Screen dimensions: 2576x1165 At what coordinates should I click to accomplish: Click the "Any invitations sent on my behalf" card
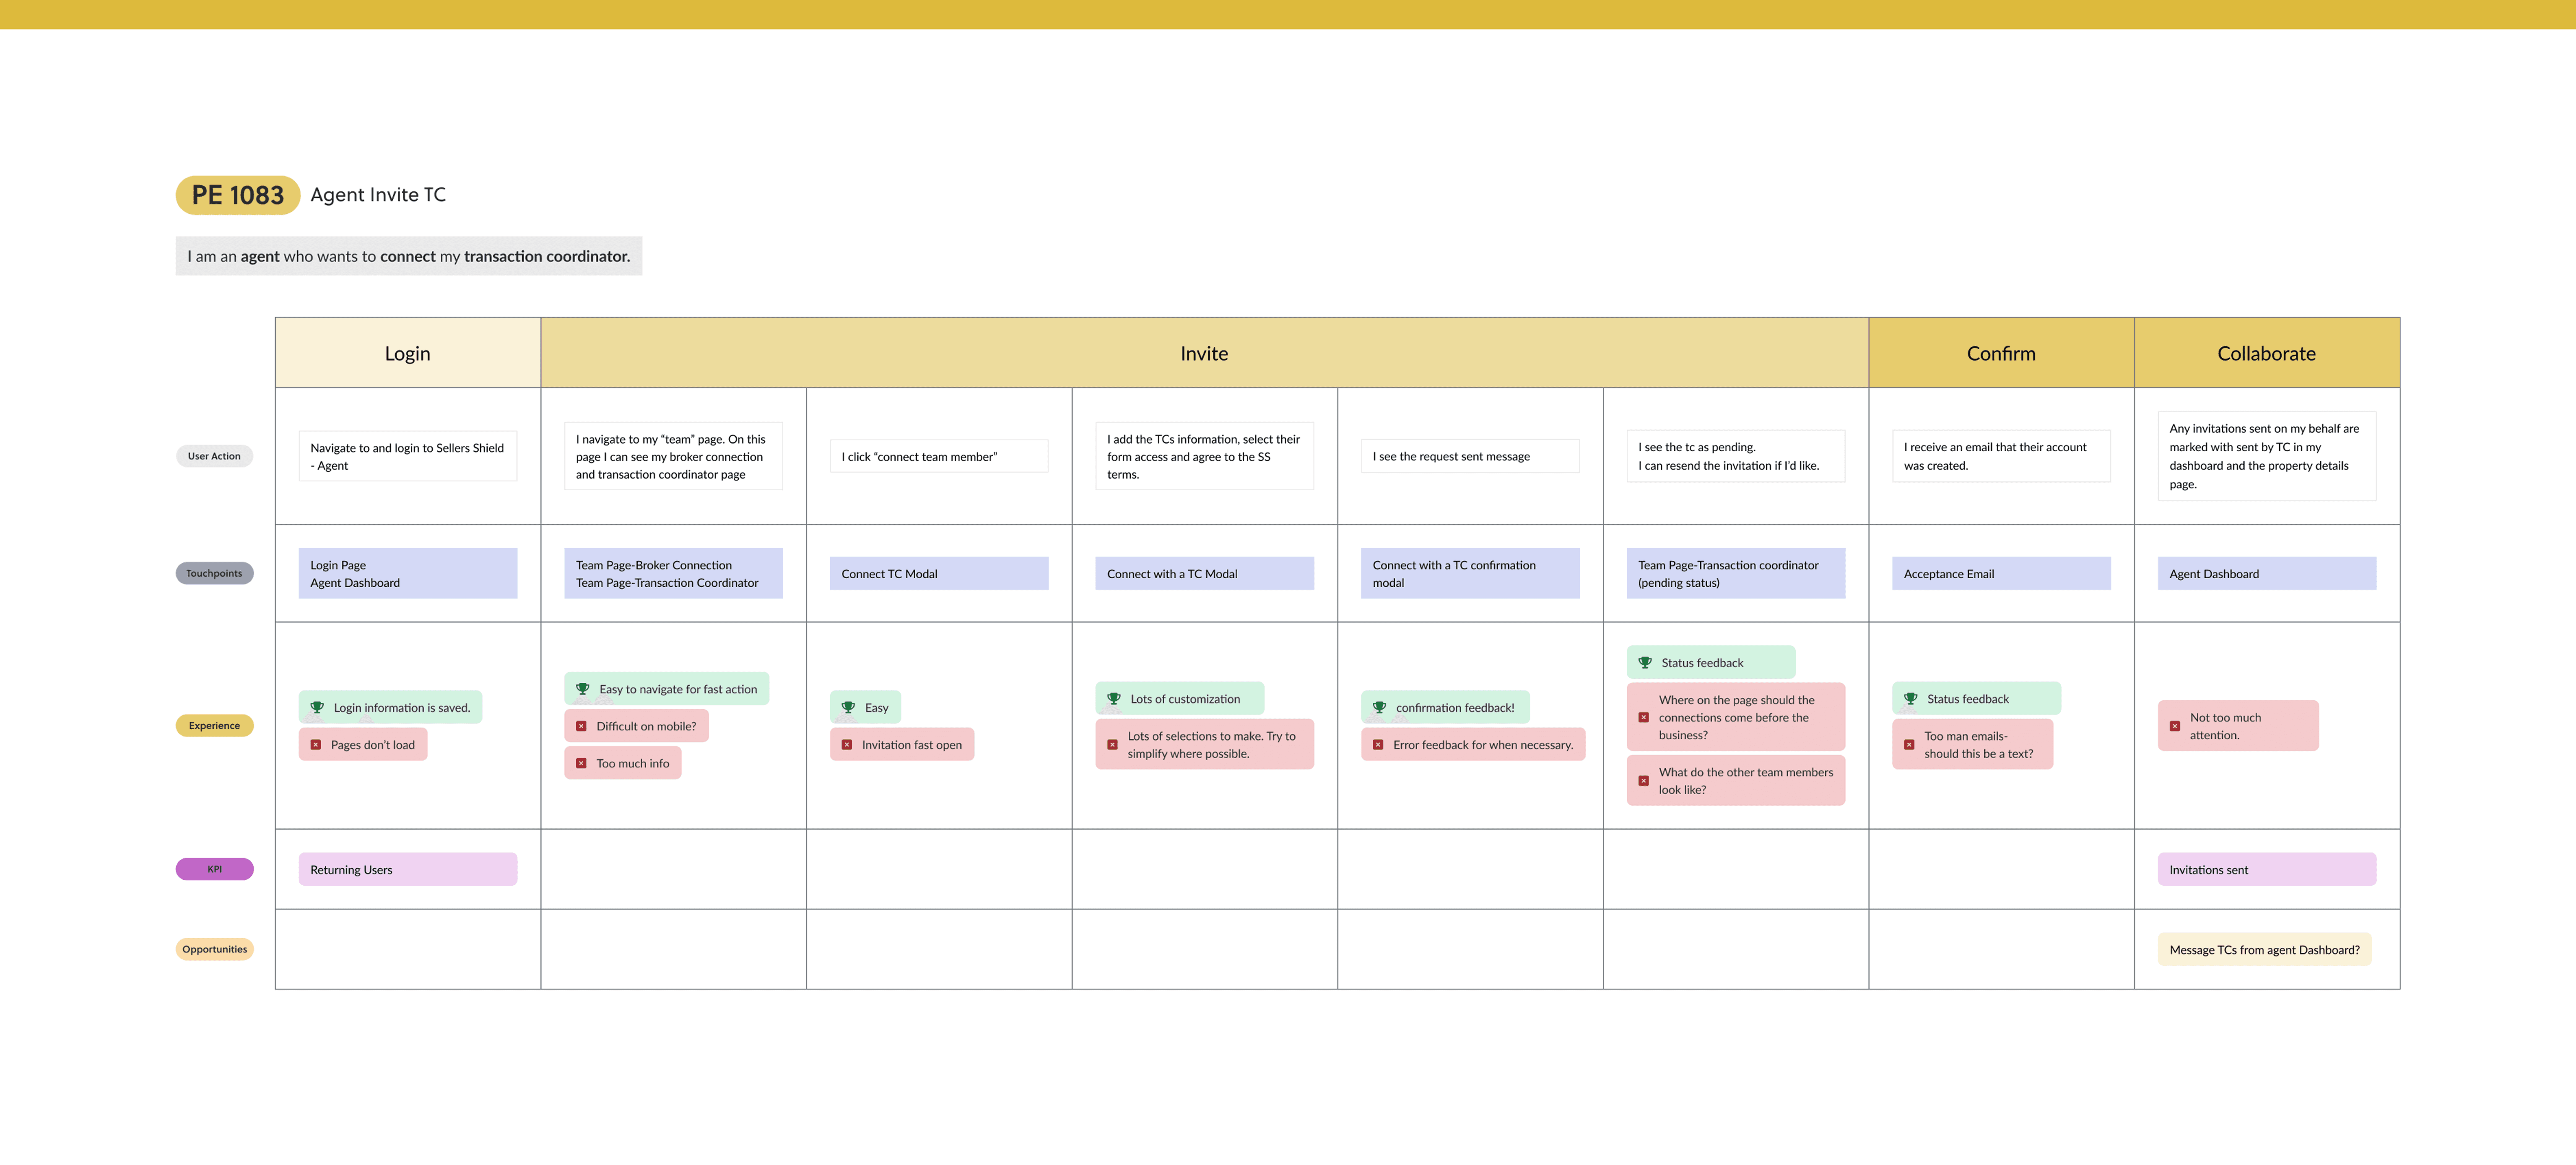tap(2267, 456)
